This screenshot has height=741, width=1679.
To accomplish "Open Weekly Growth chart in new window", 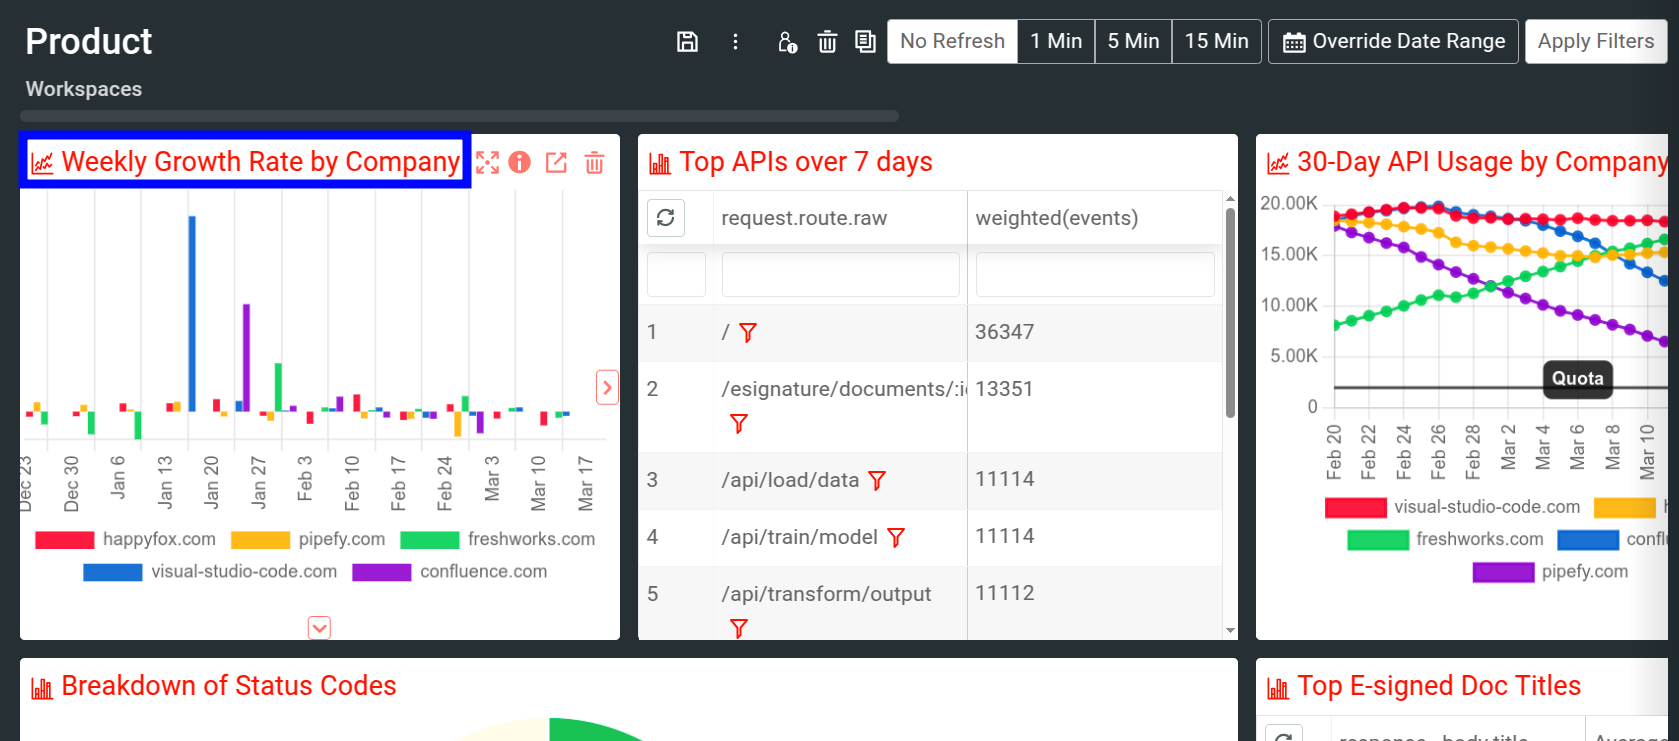I will coord(556,163).
